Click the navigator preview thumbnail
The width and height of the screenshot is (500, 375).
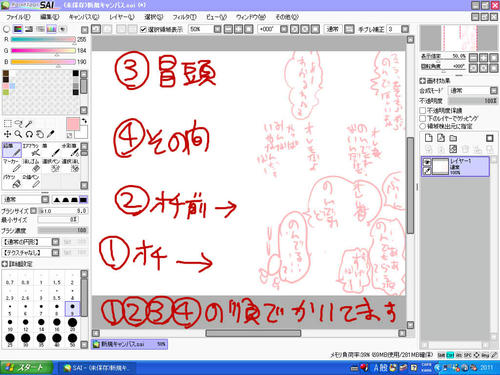(x=459, y=38)
